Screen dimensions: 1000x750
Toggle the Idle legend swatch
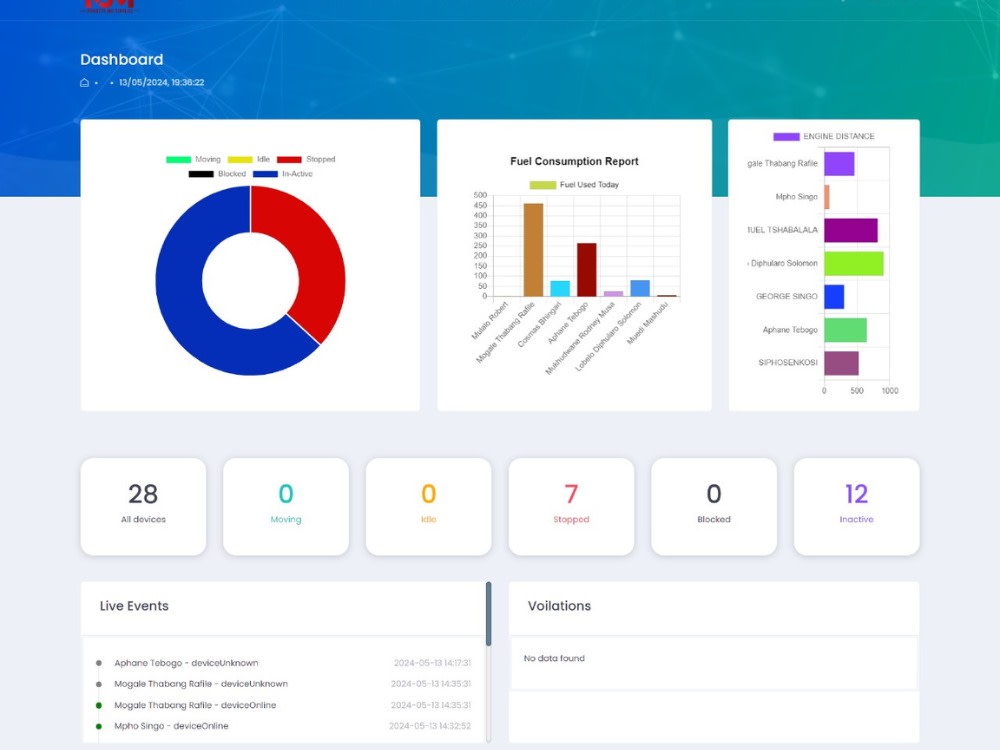point(240,159)
